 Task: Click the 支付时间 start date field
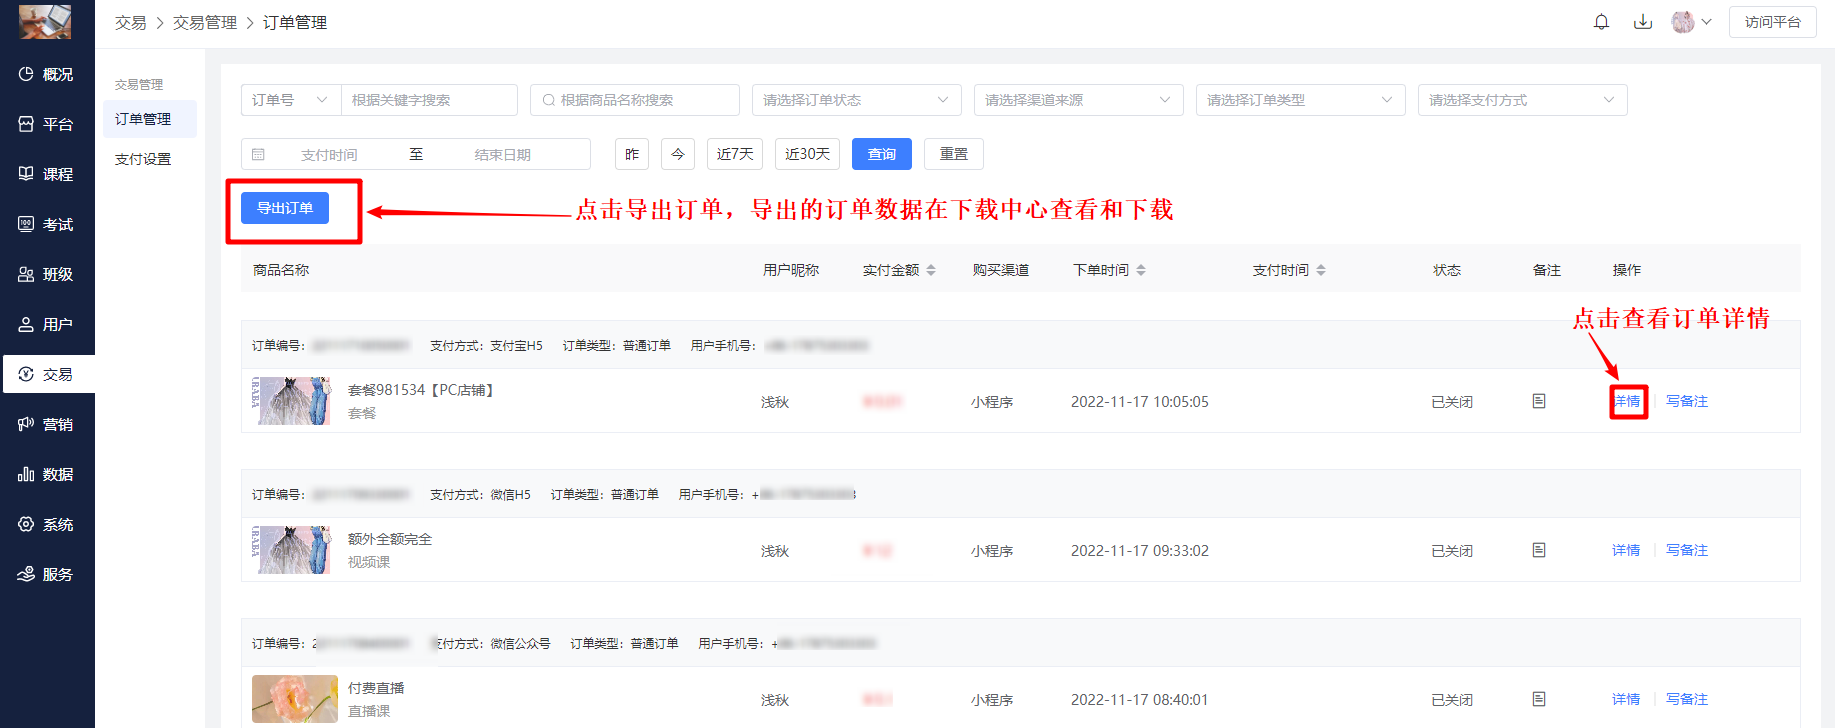329,155
